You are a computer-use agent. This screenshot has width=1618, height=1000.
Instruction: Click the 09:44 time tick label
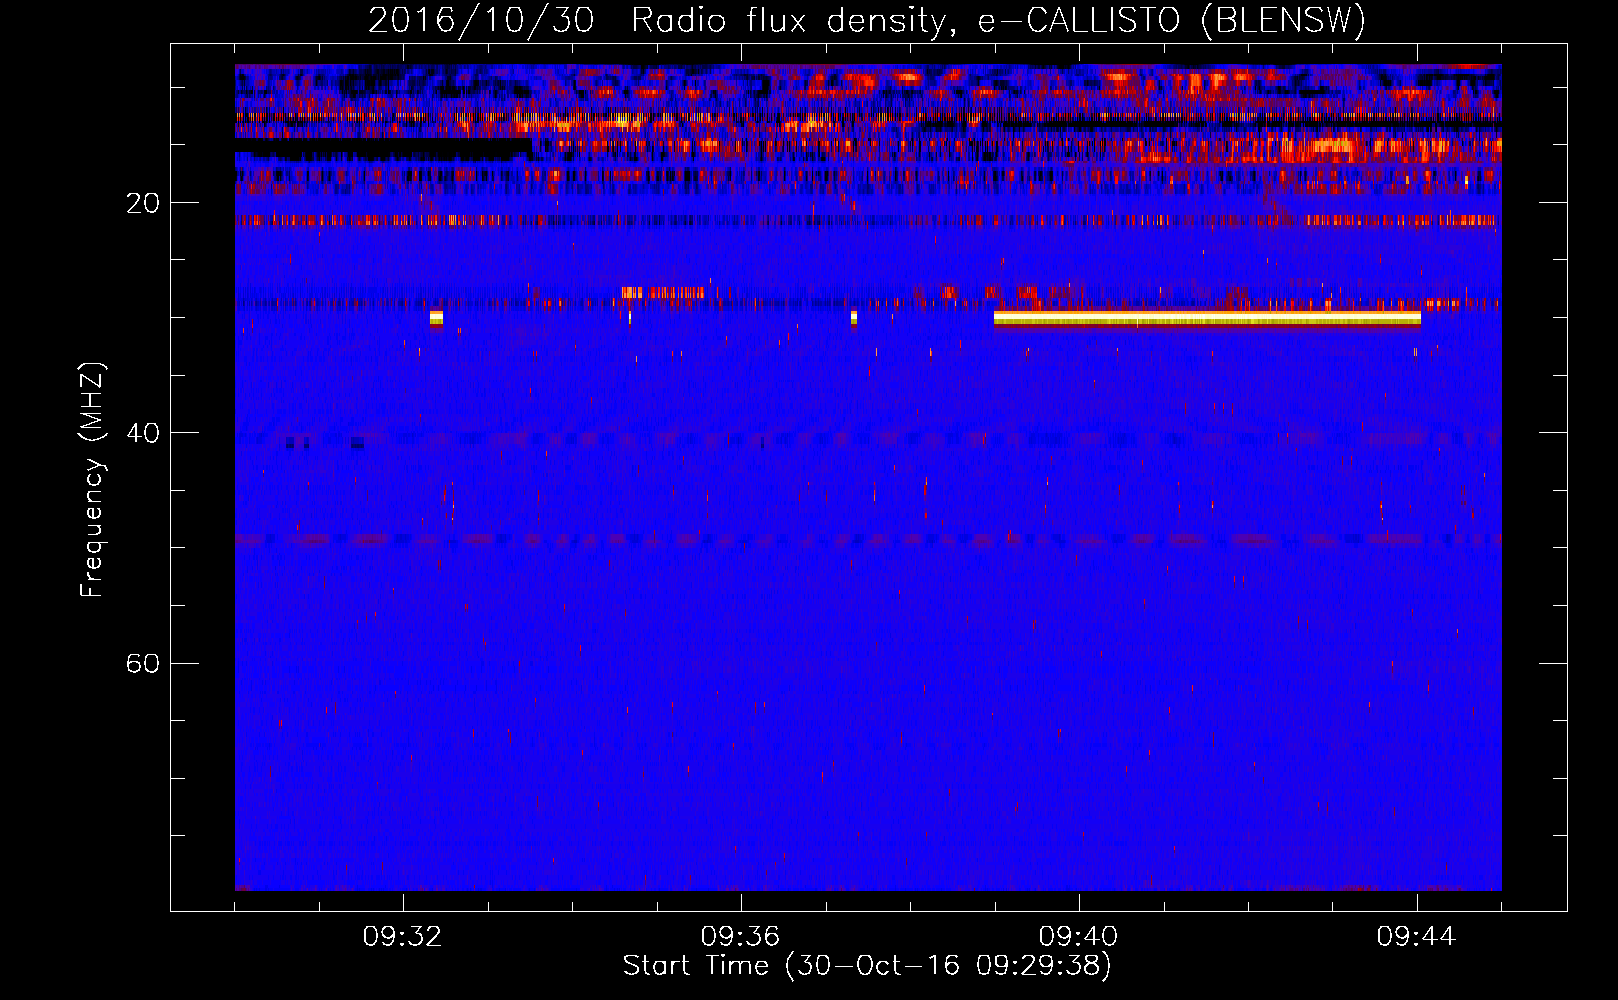(x=1416, y=937)
